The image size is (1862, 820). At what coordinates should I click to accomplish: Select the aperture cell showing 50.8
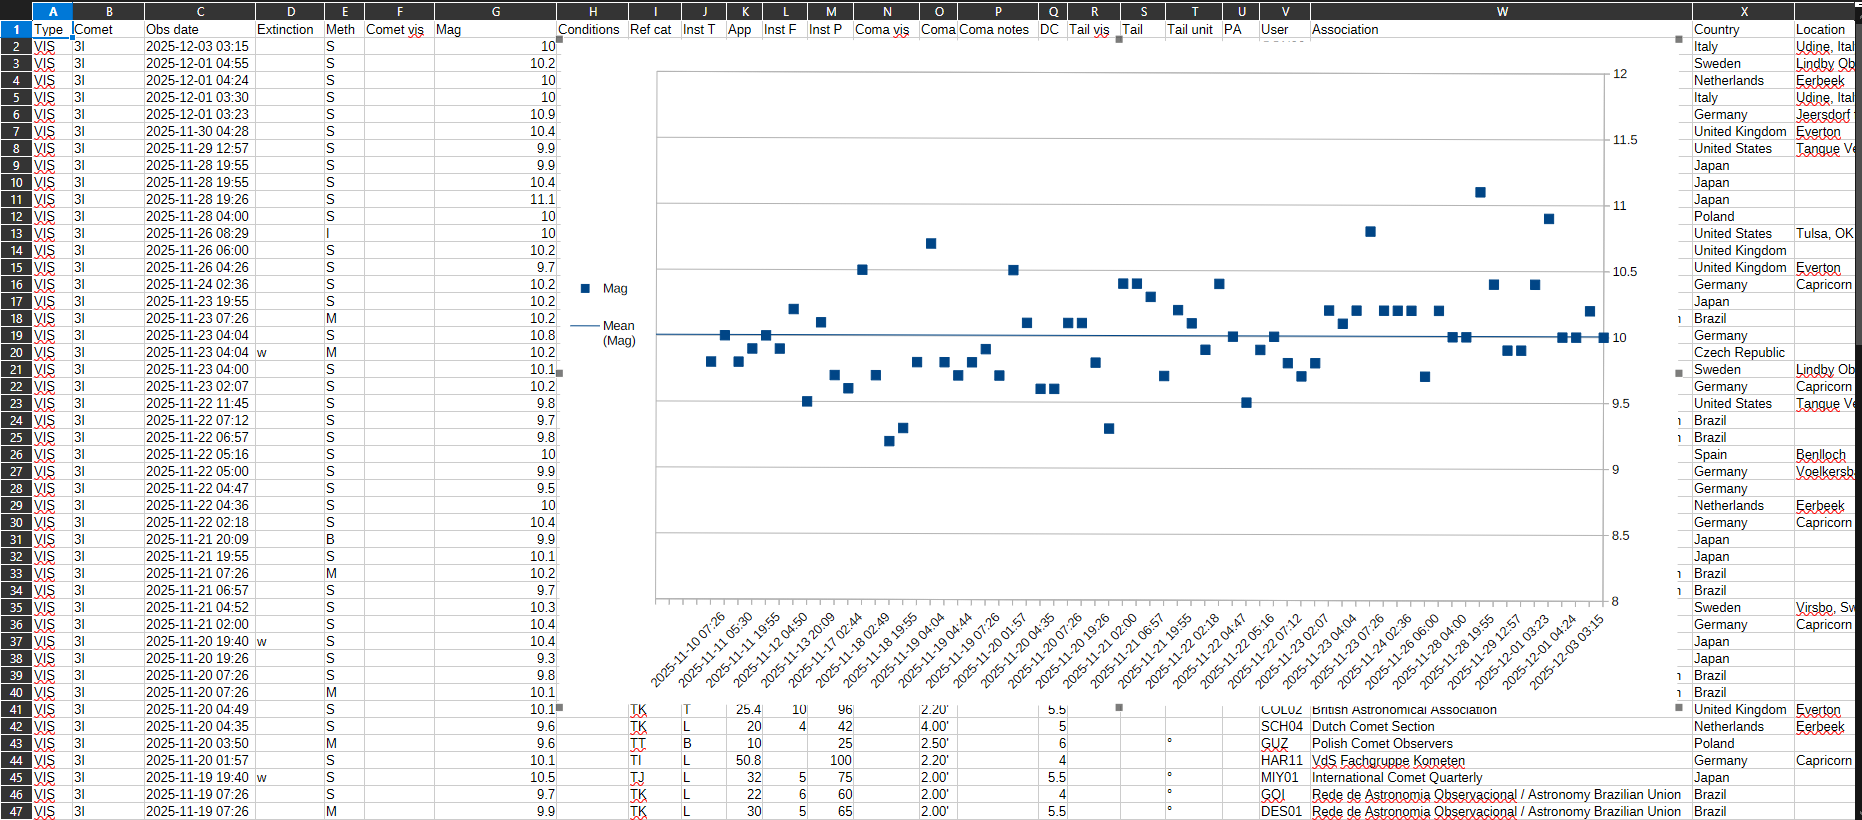(x=744, y=760)
